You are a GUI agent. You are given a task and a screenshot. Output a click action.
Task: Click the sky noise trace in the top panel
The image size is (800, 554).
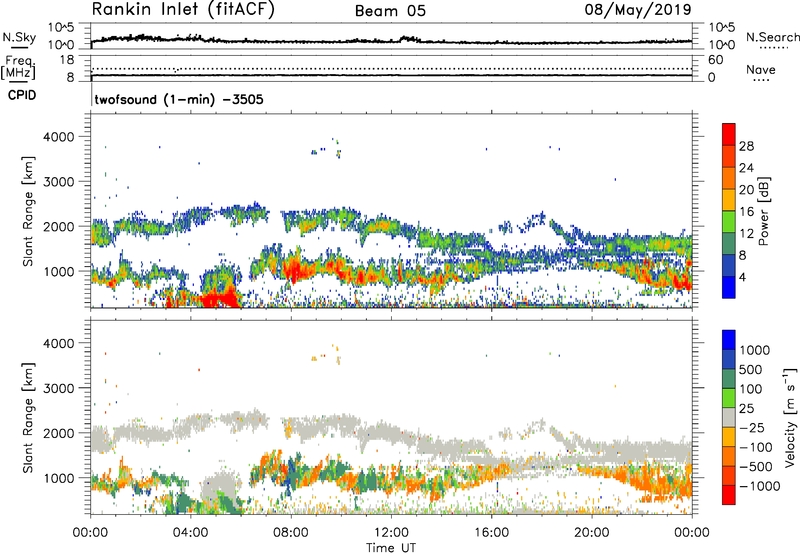tap(391, 41)
